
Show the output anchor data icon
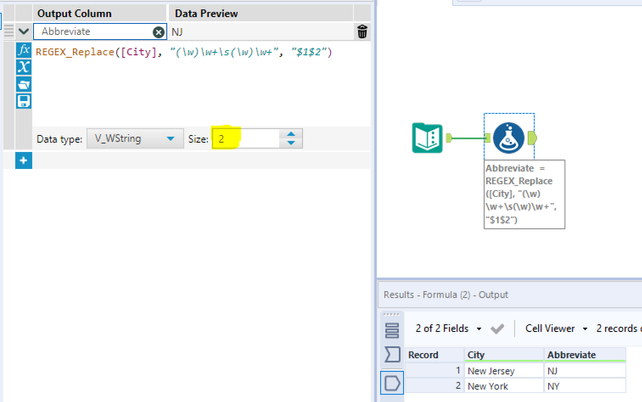click(x=392, y=383)
